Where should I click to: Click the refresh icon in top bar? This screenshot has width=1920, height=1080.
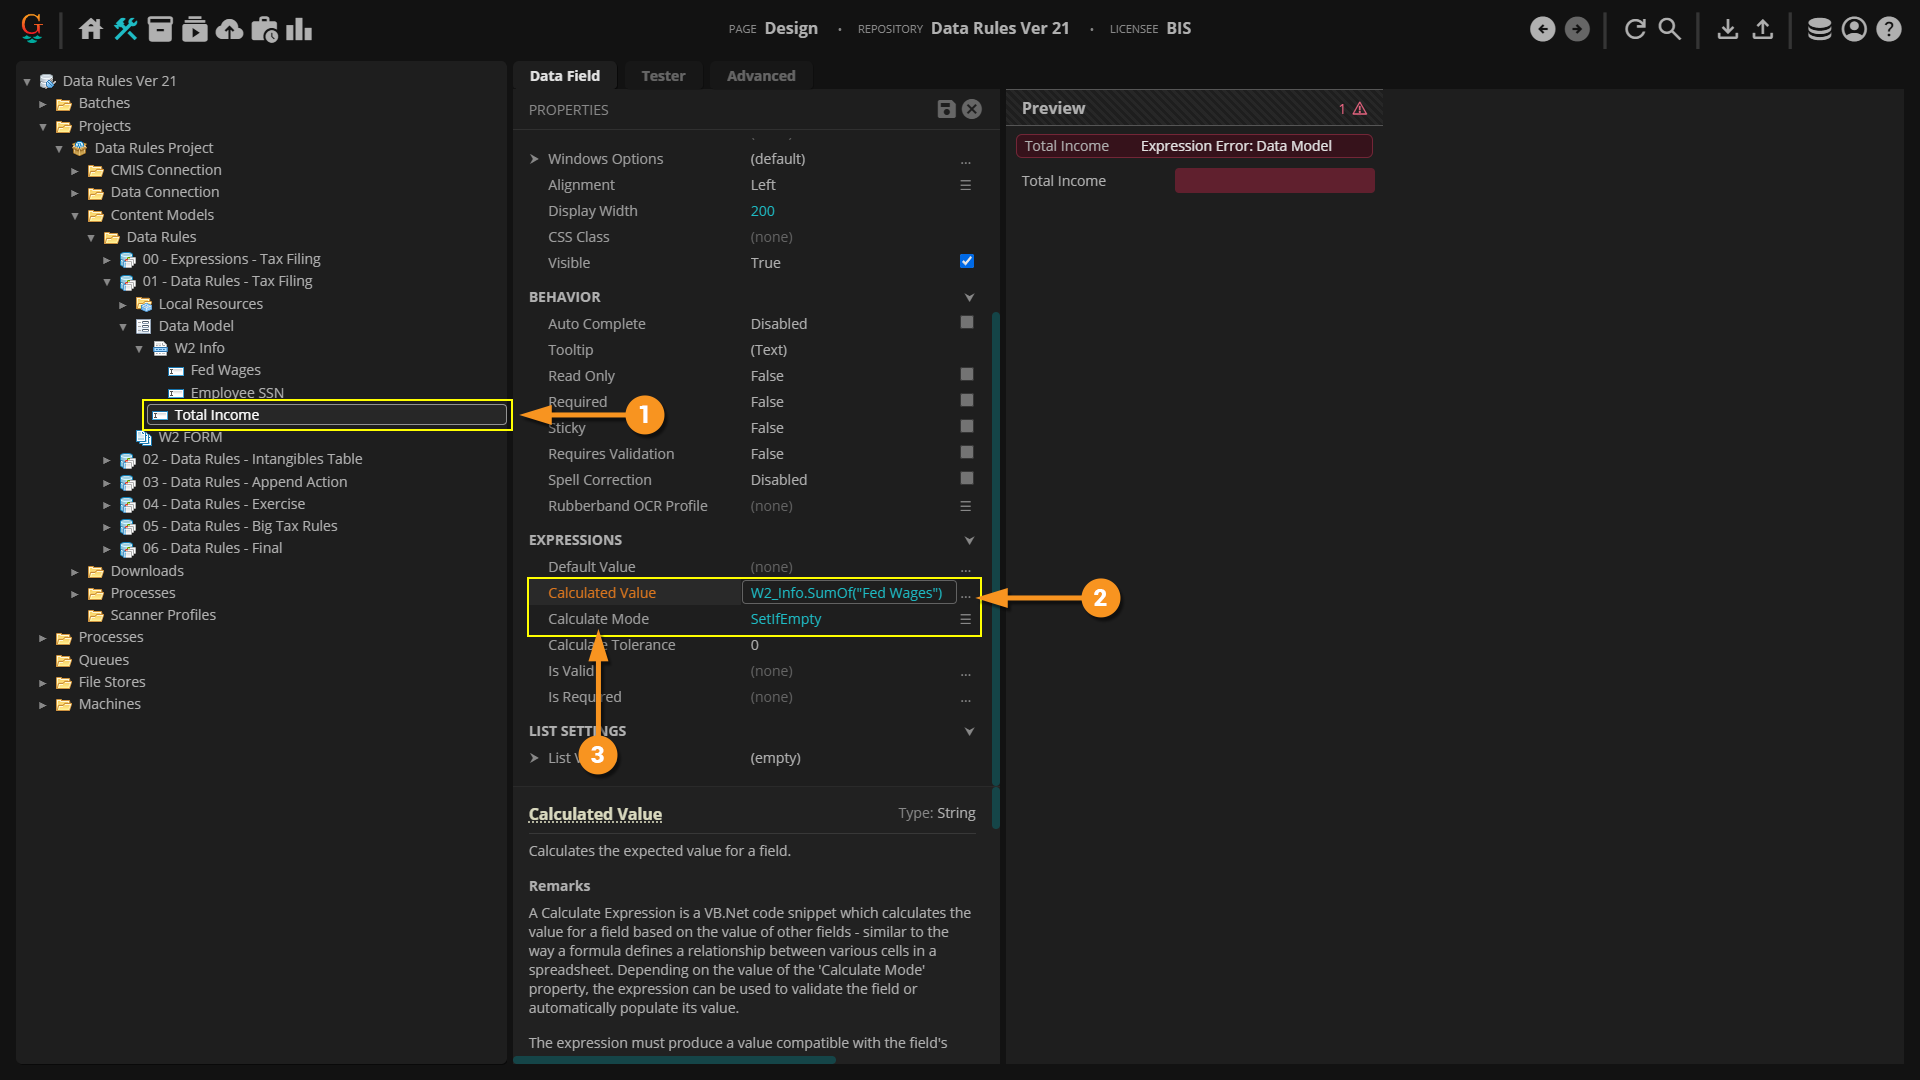click(1635, 29)
